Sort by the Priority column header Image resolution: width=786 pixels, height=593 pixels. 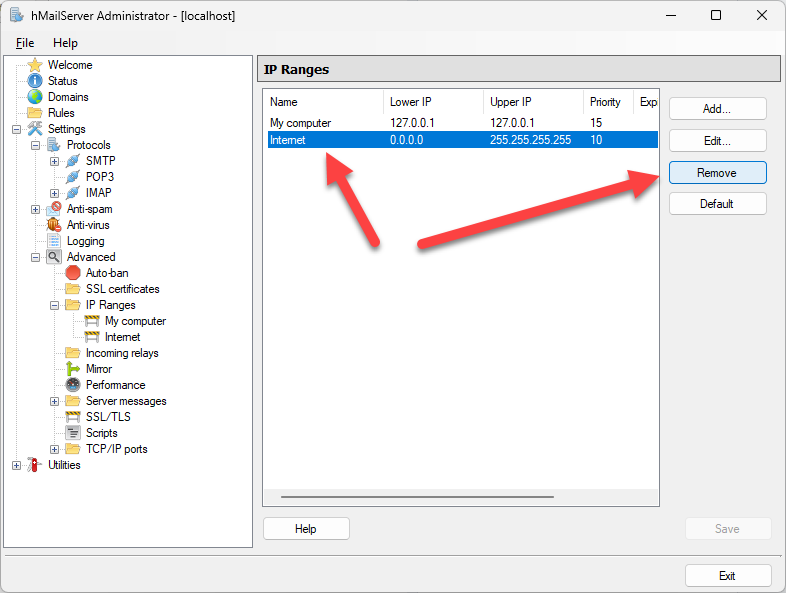click(x=609, y=102)
